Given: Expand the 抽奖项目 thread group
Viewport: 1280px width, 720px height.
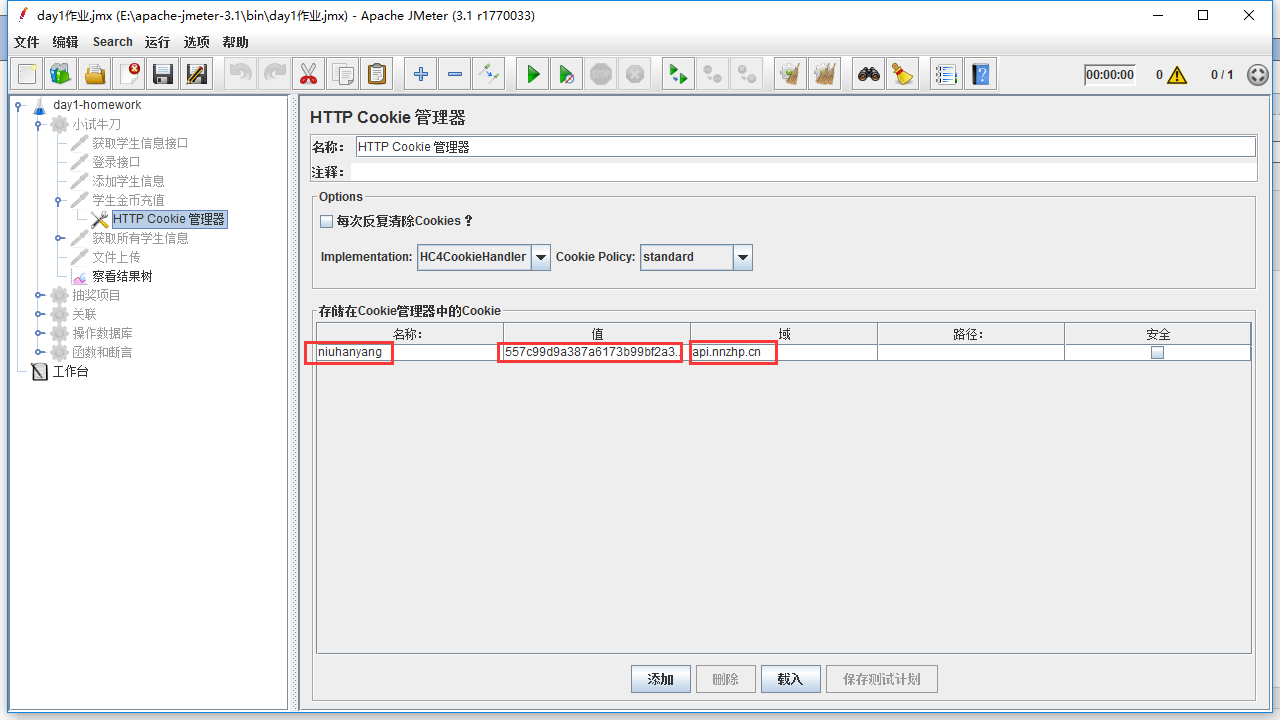Looking at the screenshot, I should (x=39, y=295).
